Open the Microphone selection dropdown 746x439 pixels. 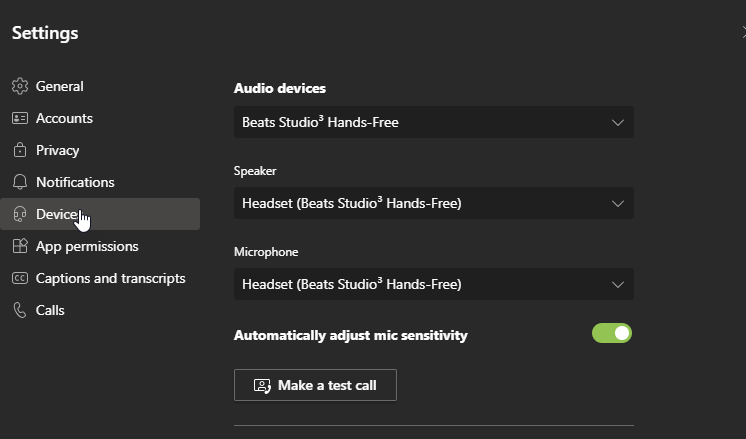433,284
